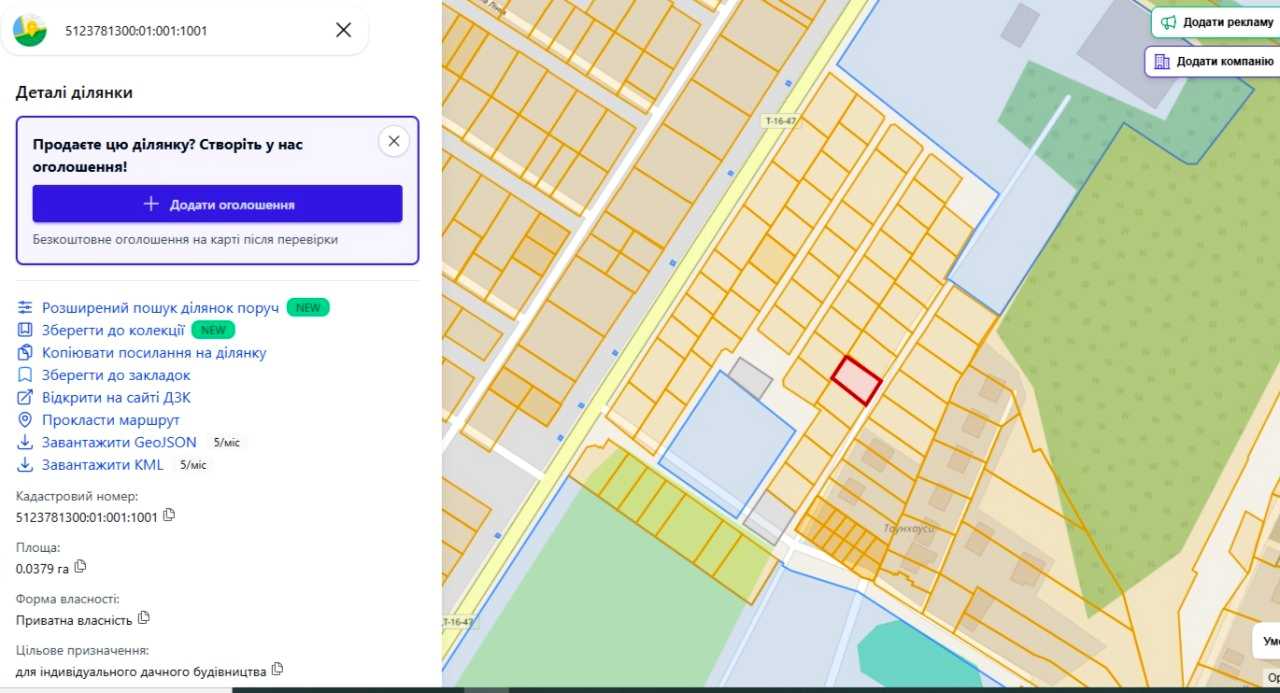Copy the cadastral number using its copy icon
The width and height of the screenshot is (1280, 693).
click(x=169, y=515)
